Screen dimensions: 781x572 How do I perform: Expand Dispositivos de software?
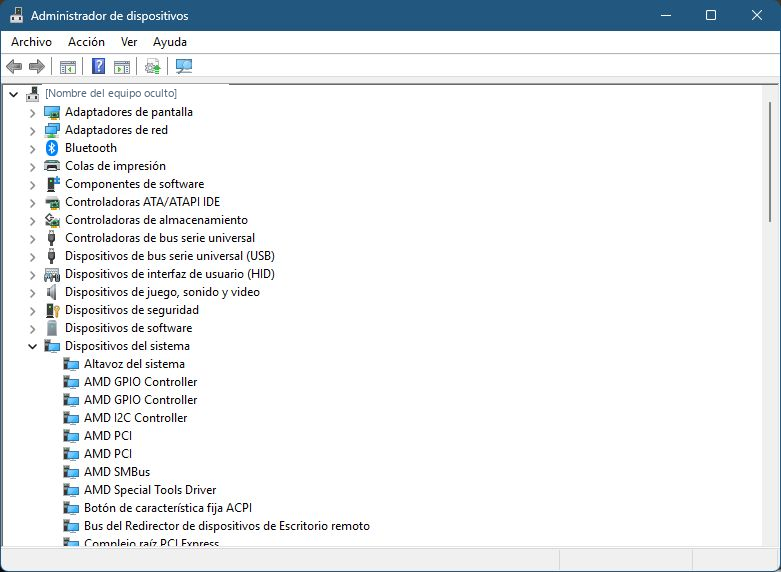(x=32, y=329)
